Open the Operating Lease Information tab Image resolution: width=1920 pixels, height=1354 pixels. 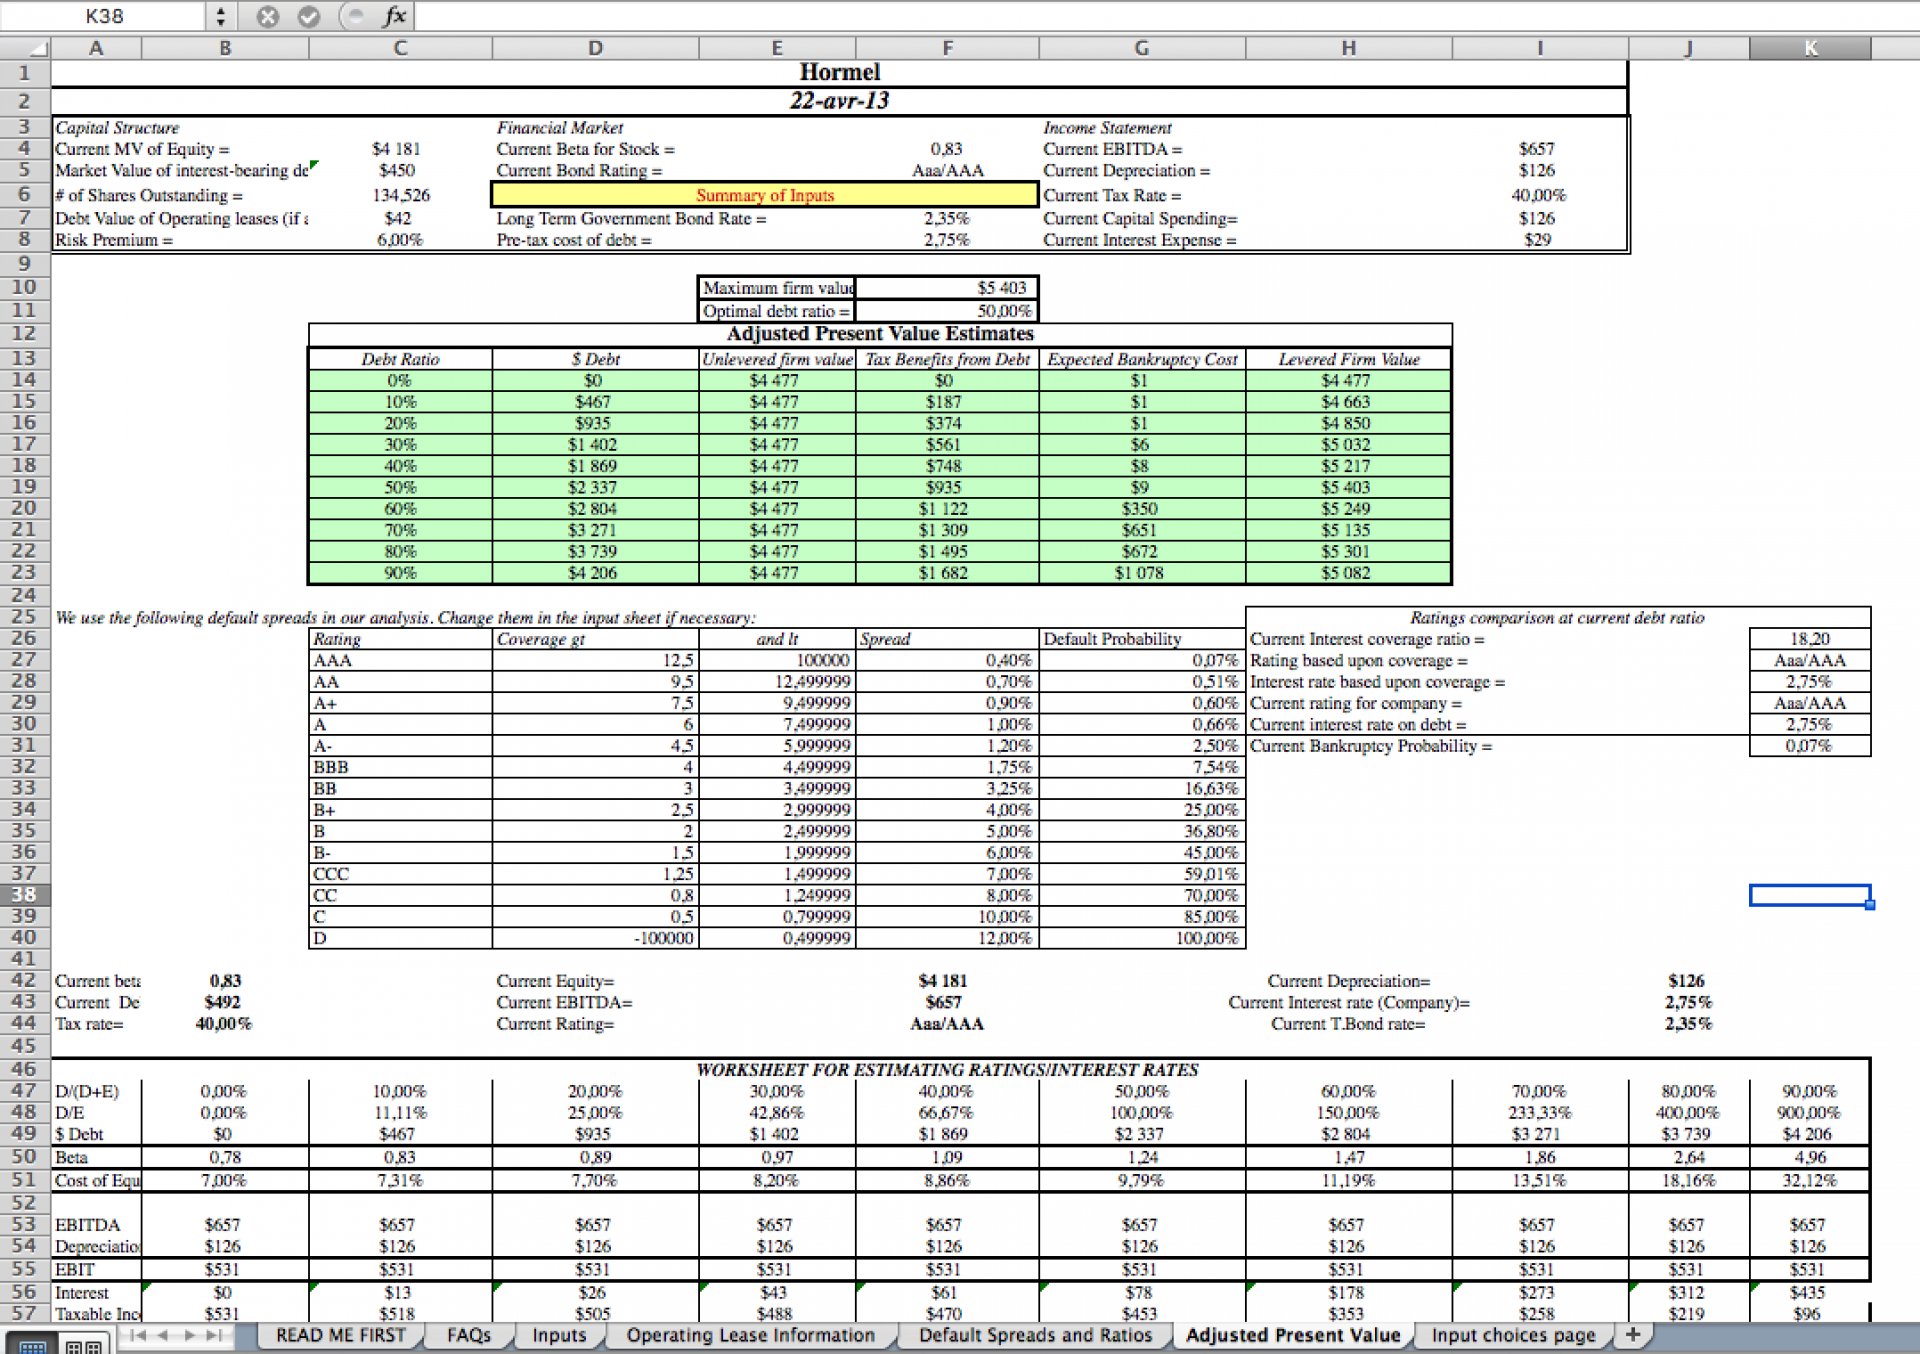pos(750,1335)
